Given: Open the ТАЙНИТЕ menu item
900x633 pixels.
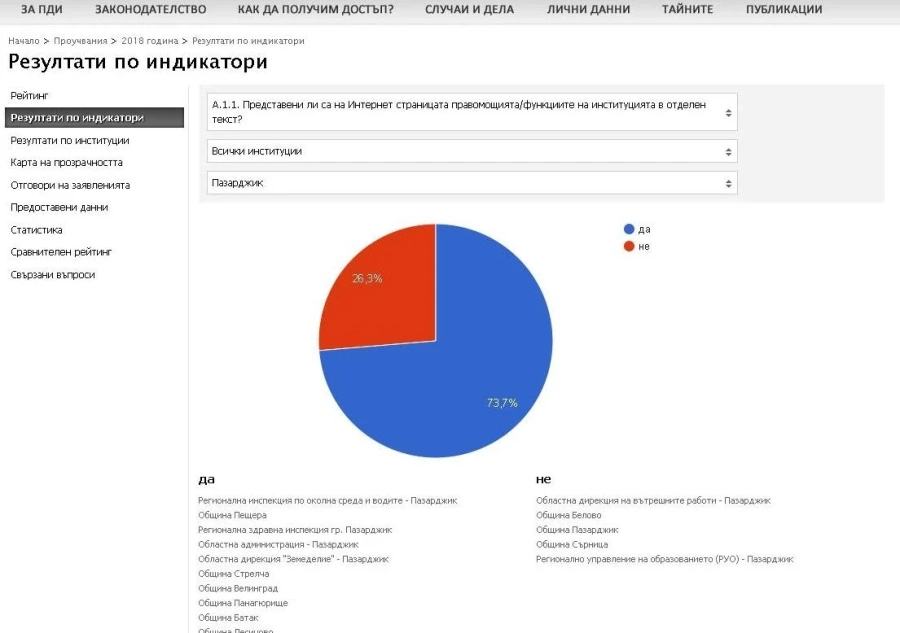Looking at the screenshot, I should coord(687,9).
